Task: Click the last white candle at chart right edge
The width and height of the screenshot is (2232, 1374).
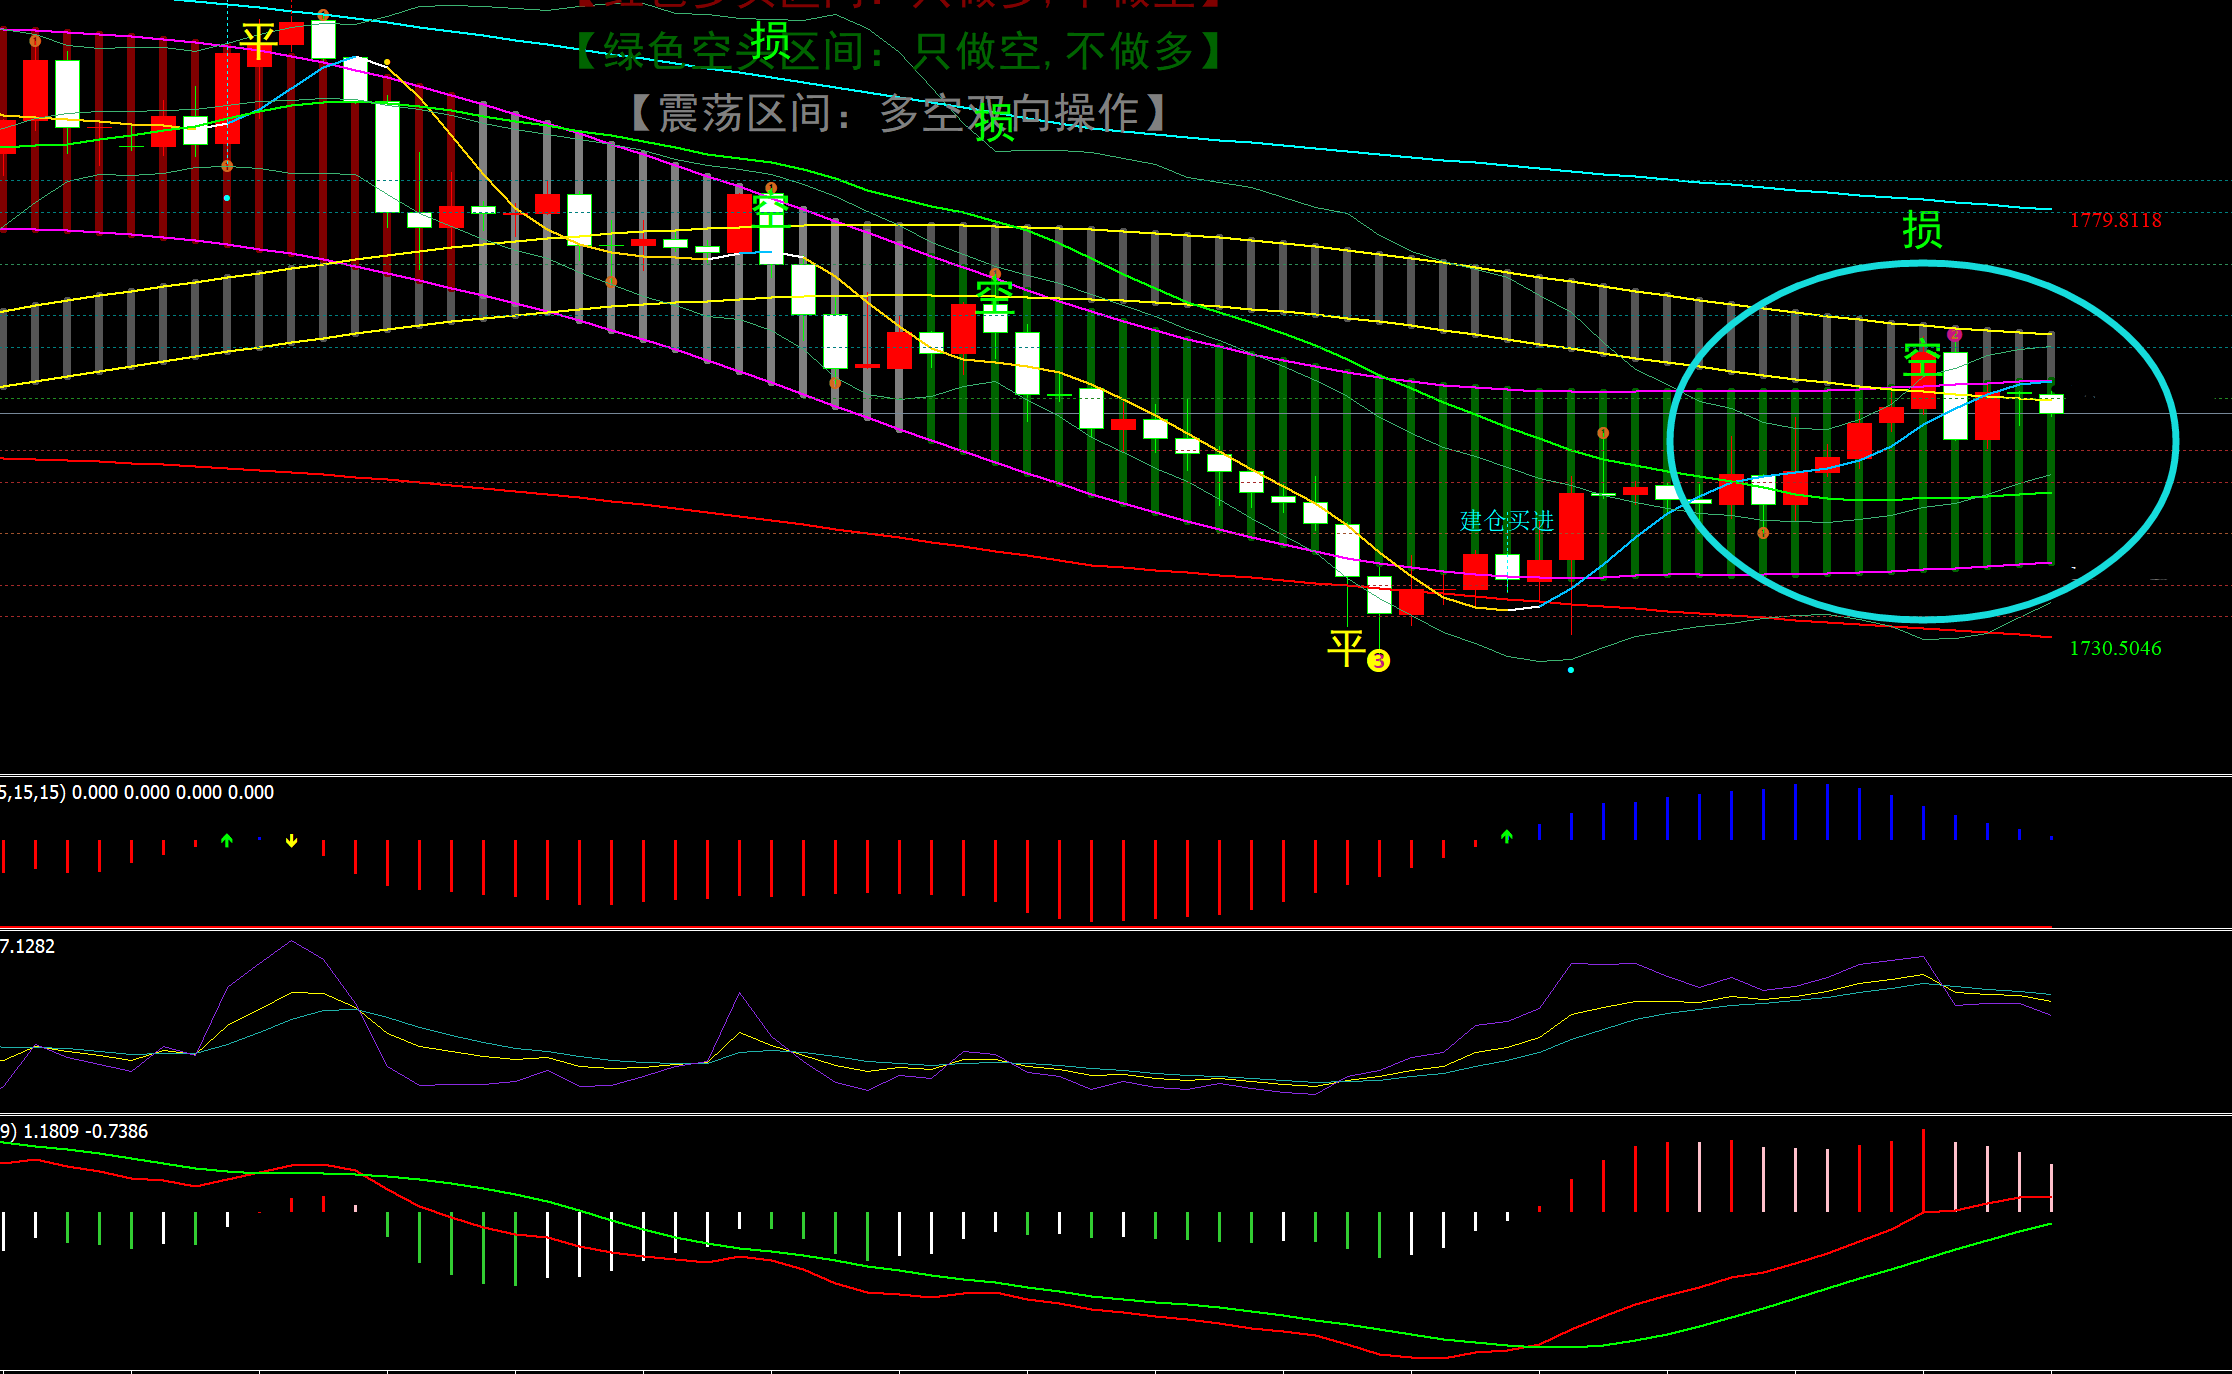Action: pos(2051,404)
